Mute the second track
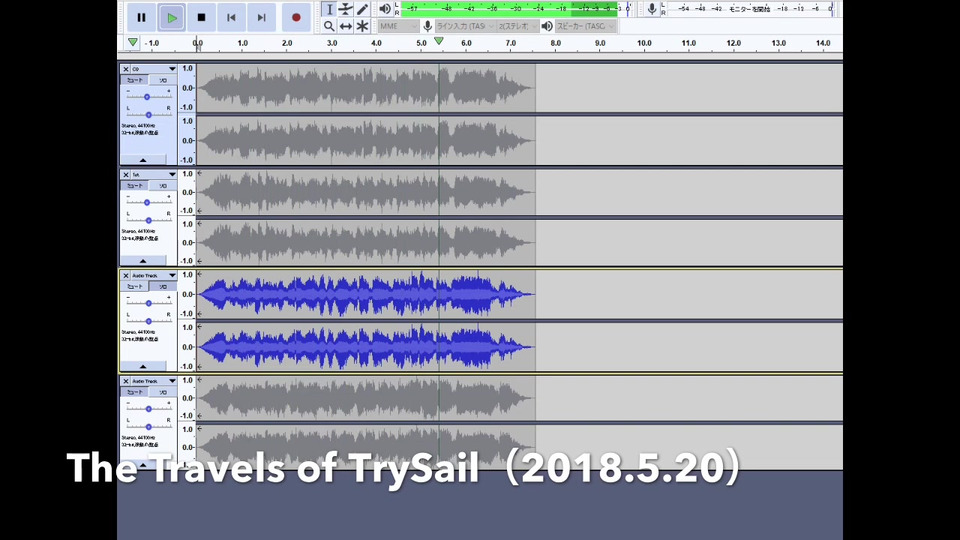960x540 pixels. click(134, 186)
